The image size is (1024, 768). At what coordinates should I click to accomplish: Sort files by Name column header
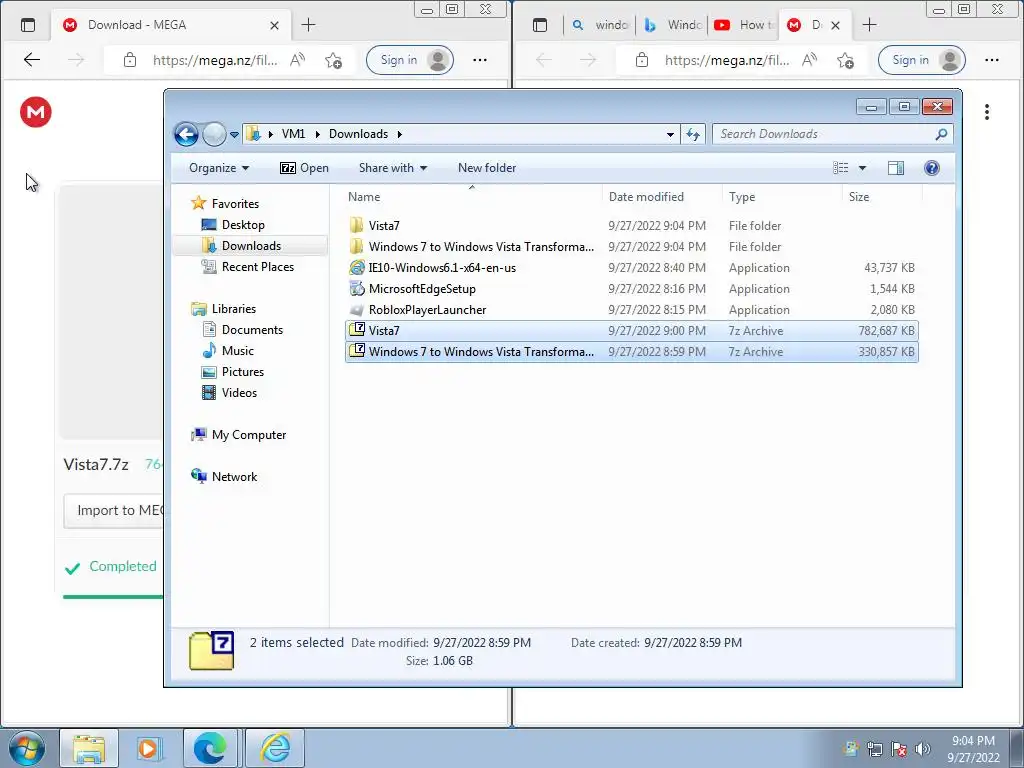pos(364,197)
